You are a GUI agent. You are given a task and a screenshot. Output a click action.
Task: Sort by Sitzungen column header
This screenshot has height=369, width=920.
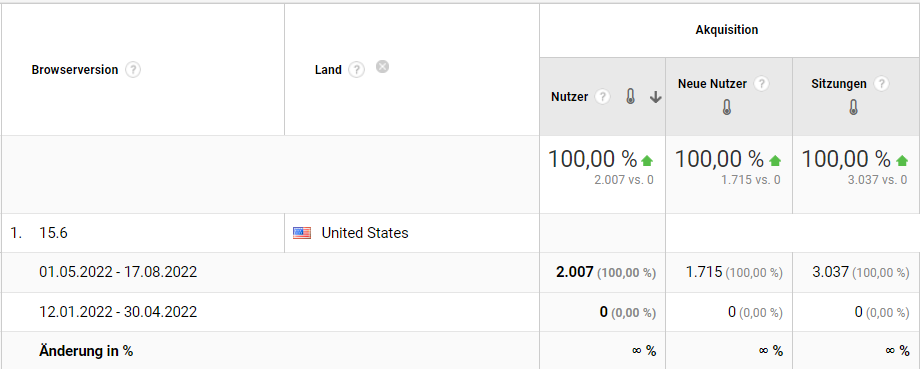(x=838, y=84)
